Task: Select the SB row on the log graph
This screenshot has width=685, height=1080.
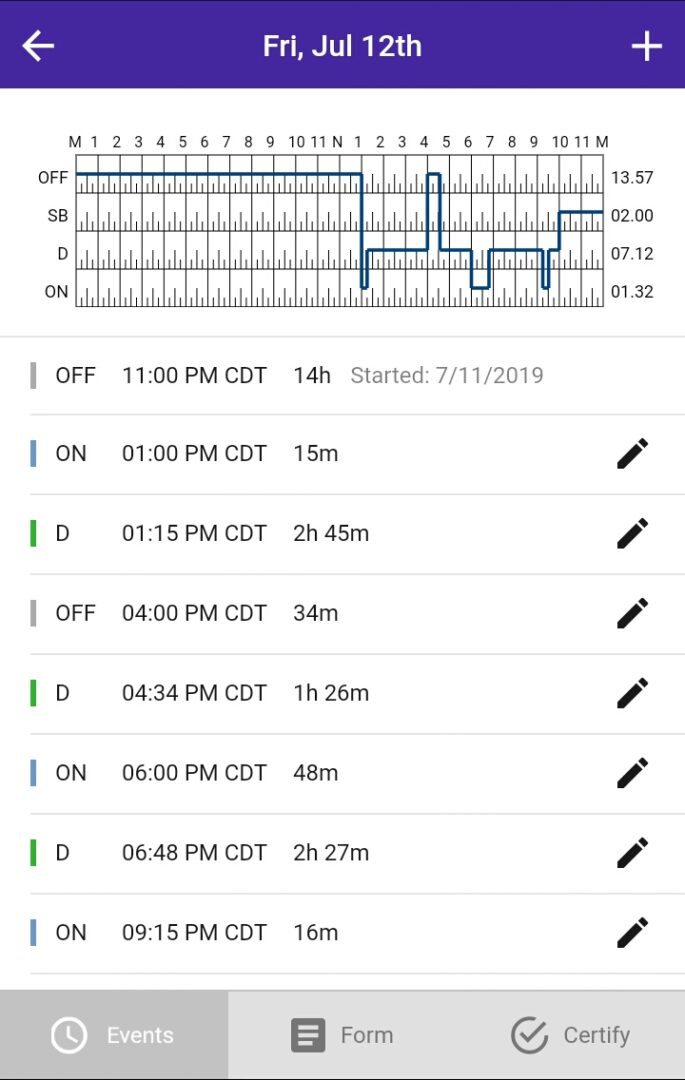Action: click(x=57, y=215)
